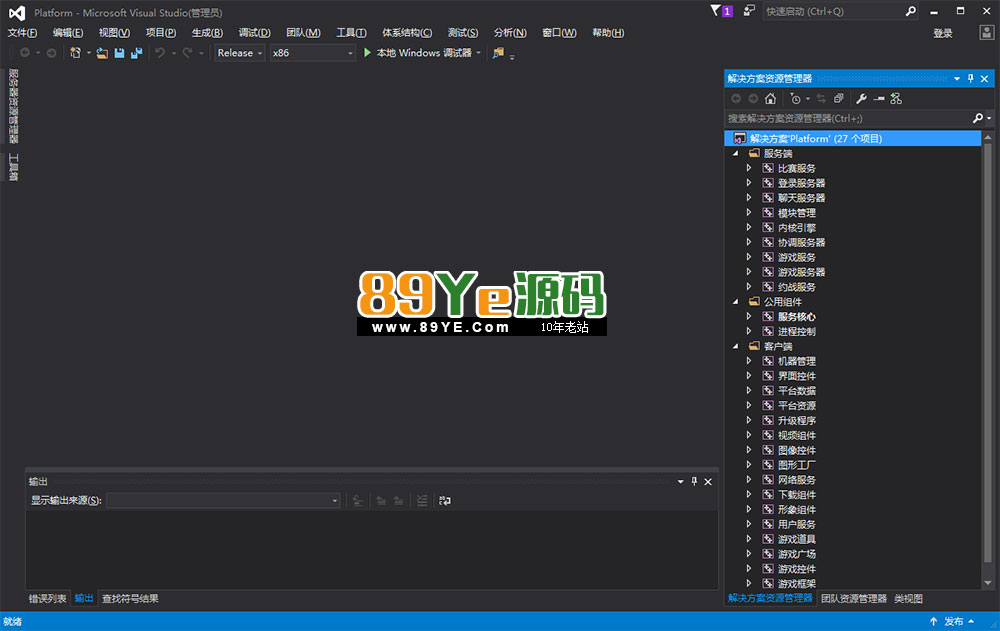Click the preview selected items icon
1000x631 pixels.
879,98
